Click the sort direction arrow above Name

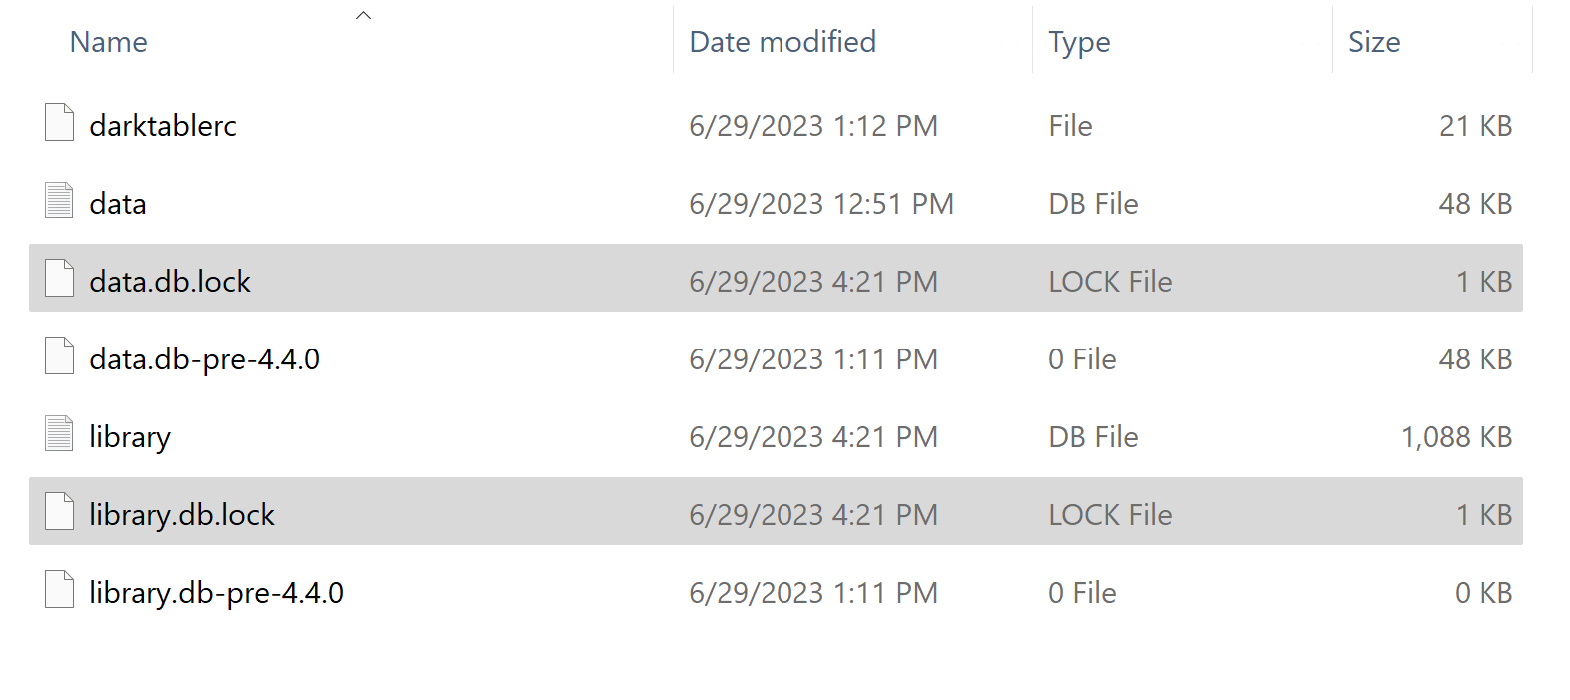(x=363, y=14)
